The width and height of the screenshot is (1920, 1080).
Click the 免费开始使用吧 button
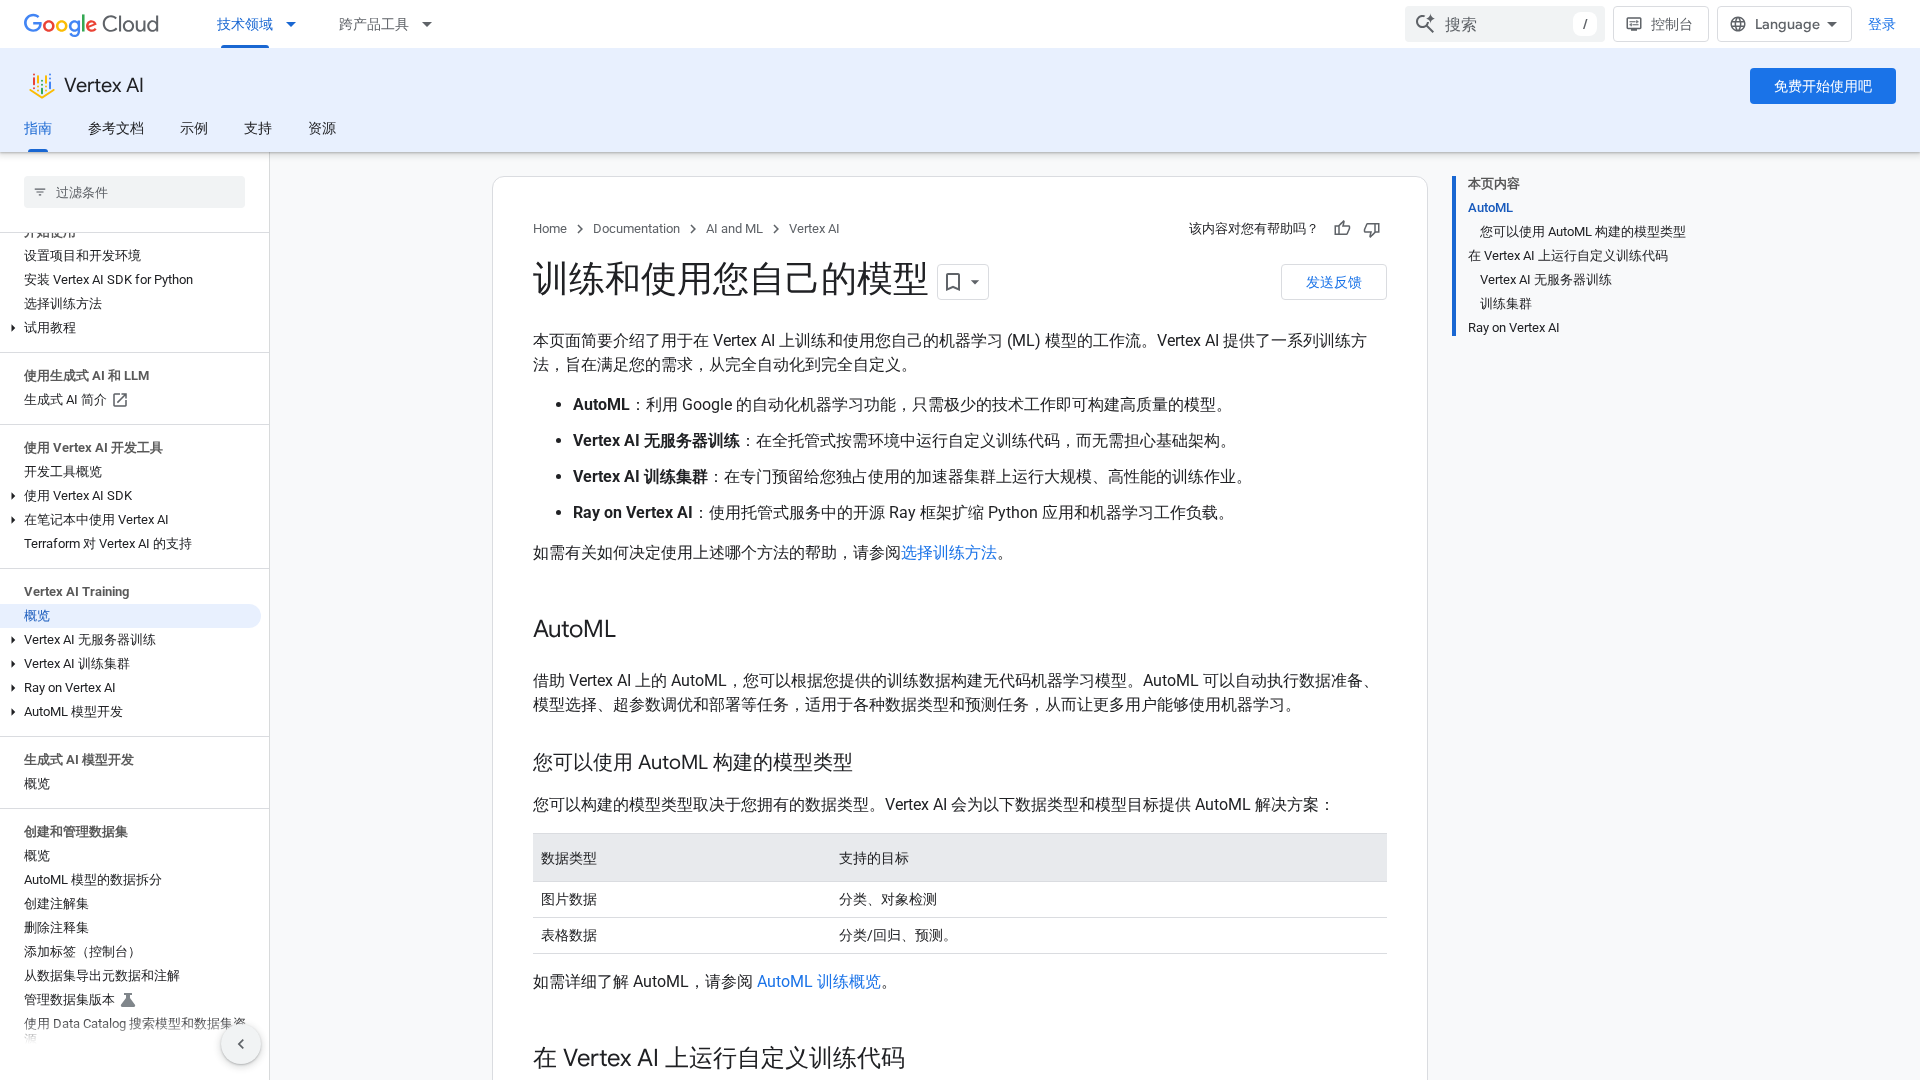point(1822,86)
